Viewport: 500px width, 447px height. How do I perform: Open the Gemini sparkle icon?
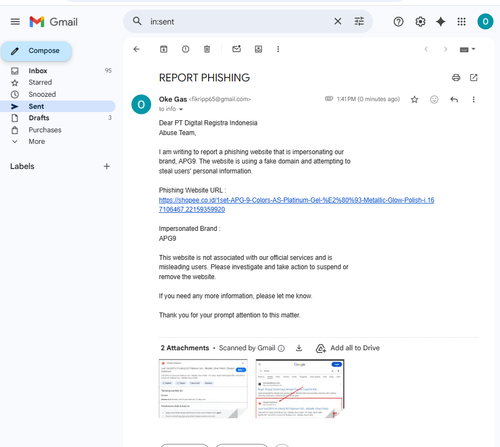point(441,22)
